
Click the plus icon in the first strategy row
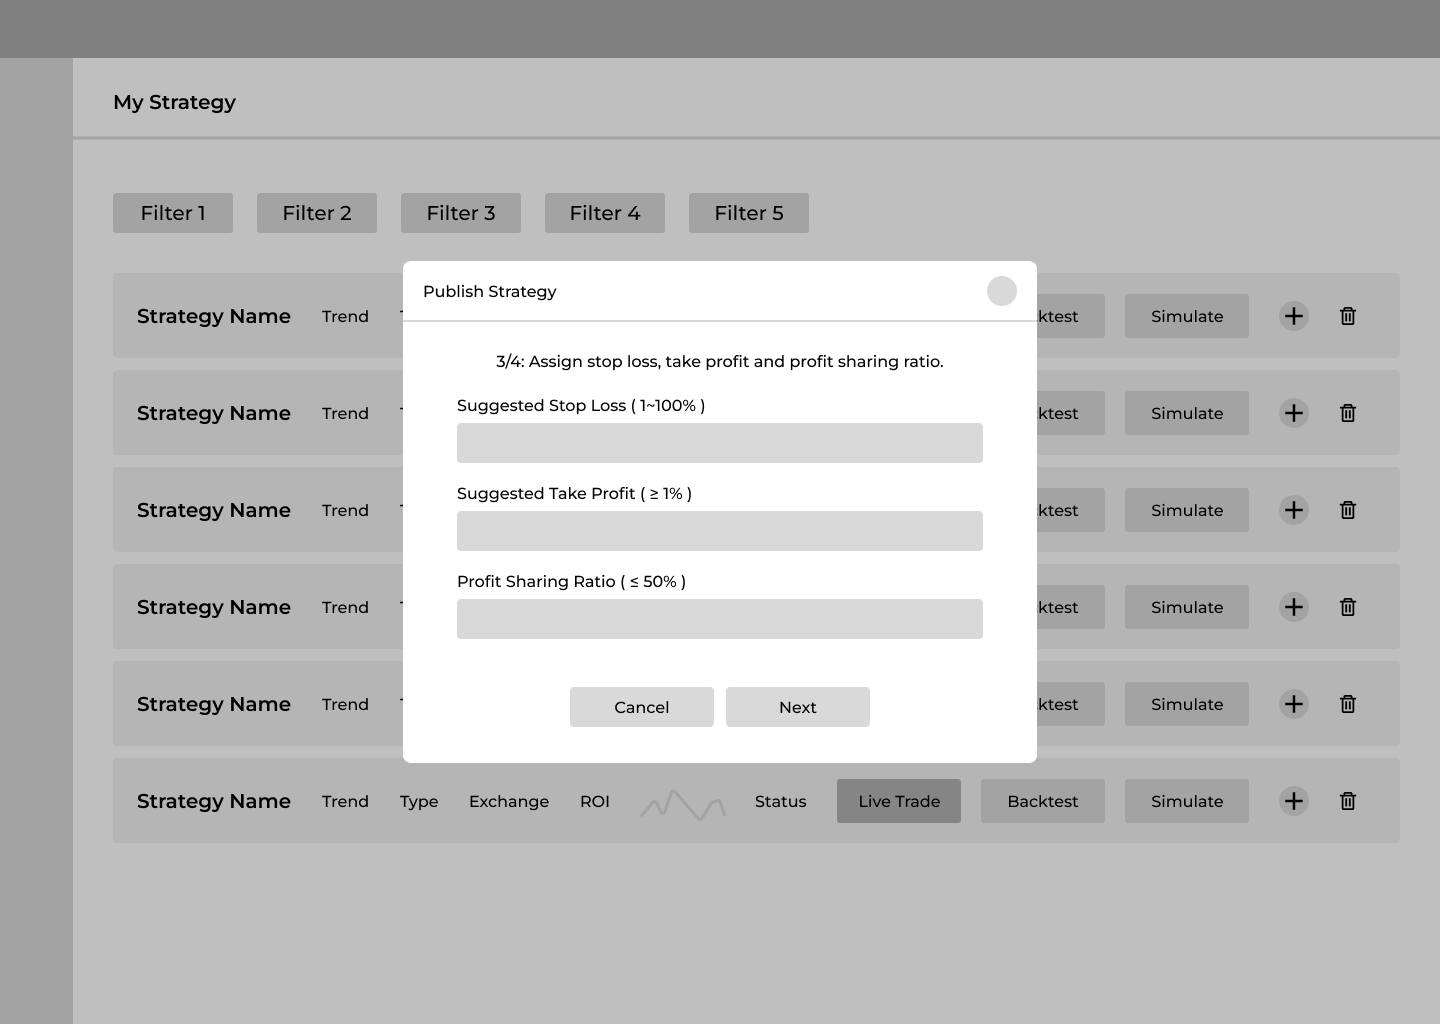(1293, 316)
